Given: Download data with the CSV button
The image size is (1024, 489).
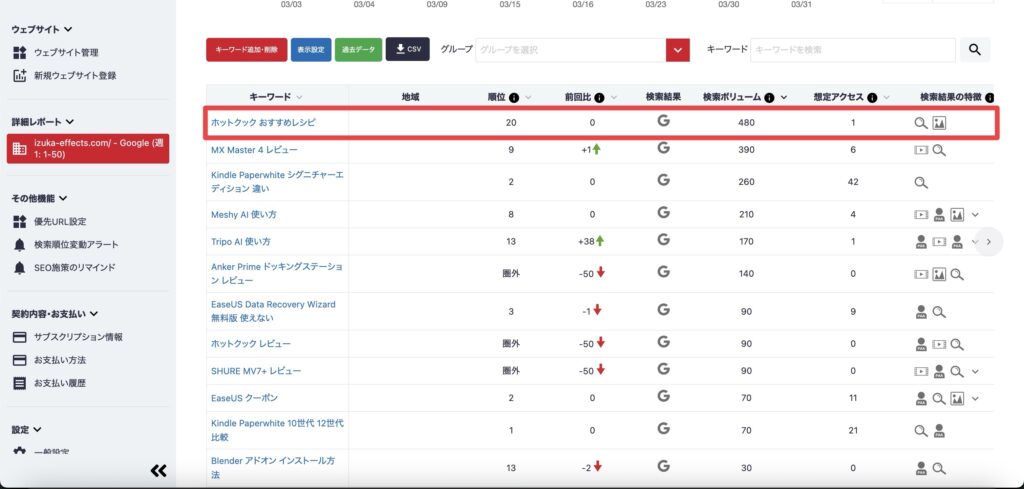Looking at the screenshot, I should click(407, 49).
